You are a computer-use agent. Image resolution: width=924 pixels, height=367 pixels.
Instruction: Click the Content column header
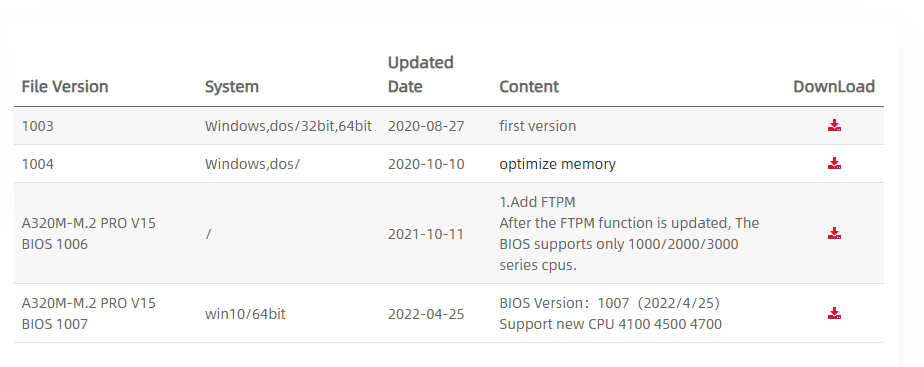[x=529, y=87]
